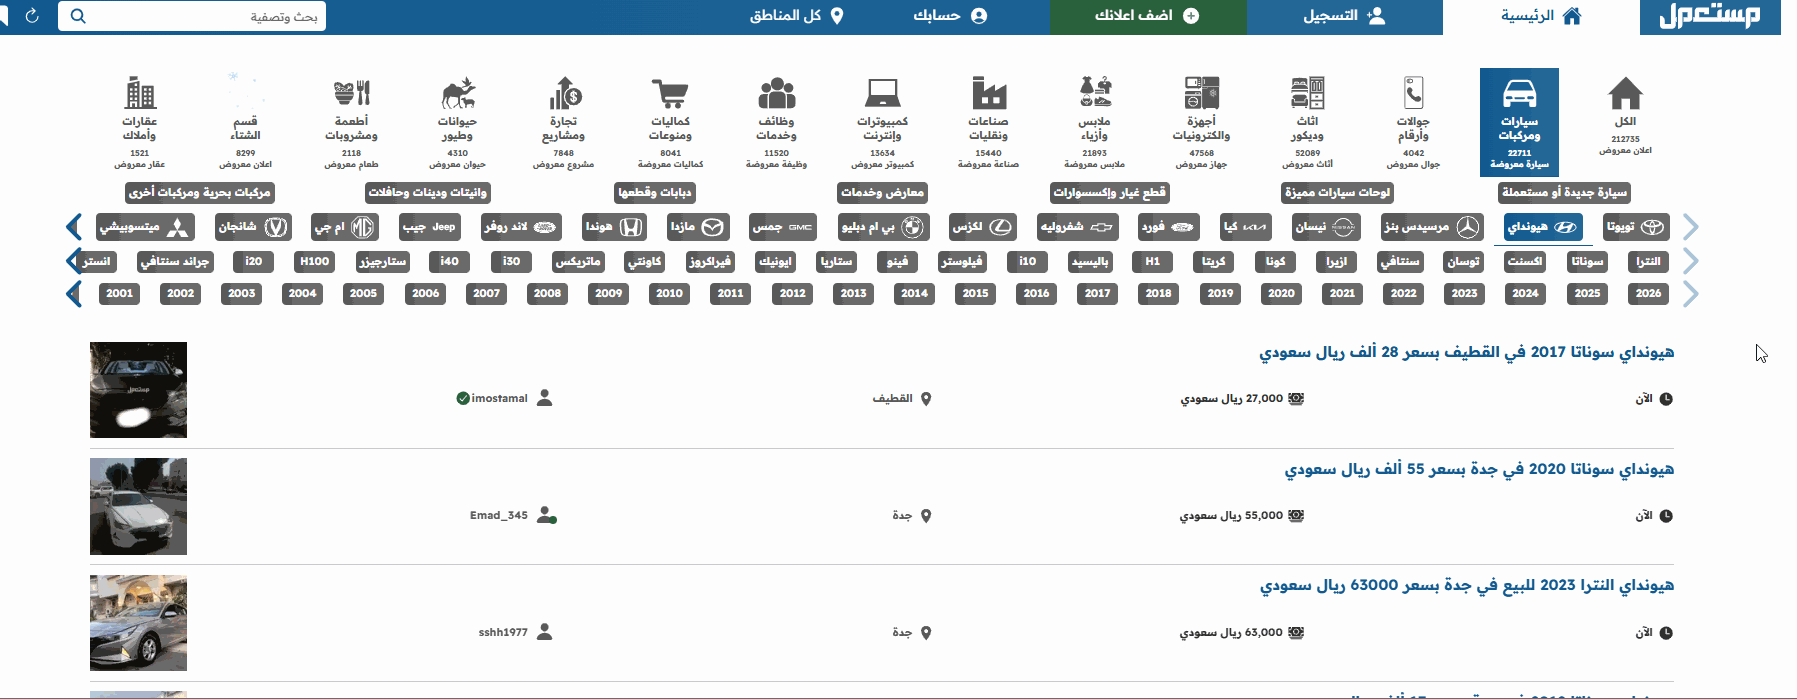This screenshot has width=1797, height=699.
Task: Expand the models row left arrow
Action: point(73,261)
